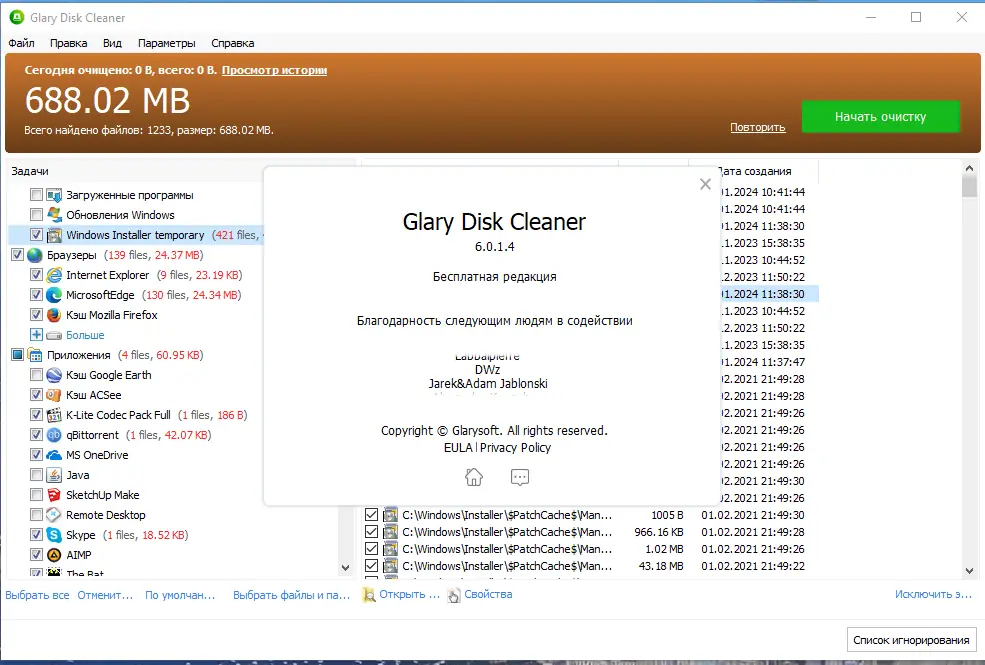Click the qBittorrent icon

(54, 435)
